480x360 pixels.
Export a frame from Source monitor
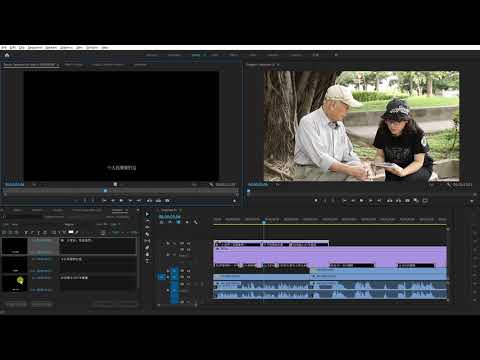[167, 201]
